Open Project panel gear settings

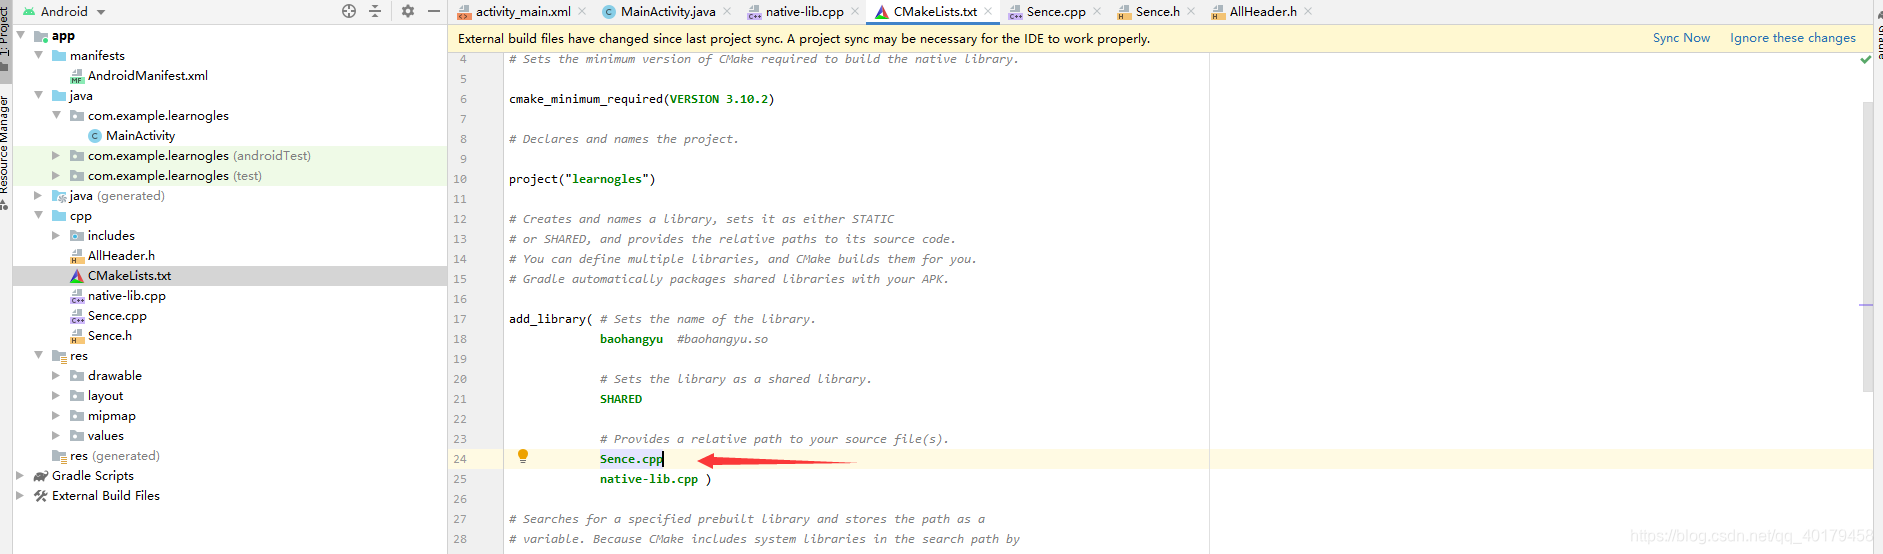(x=408, y=11)
